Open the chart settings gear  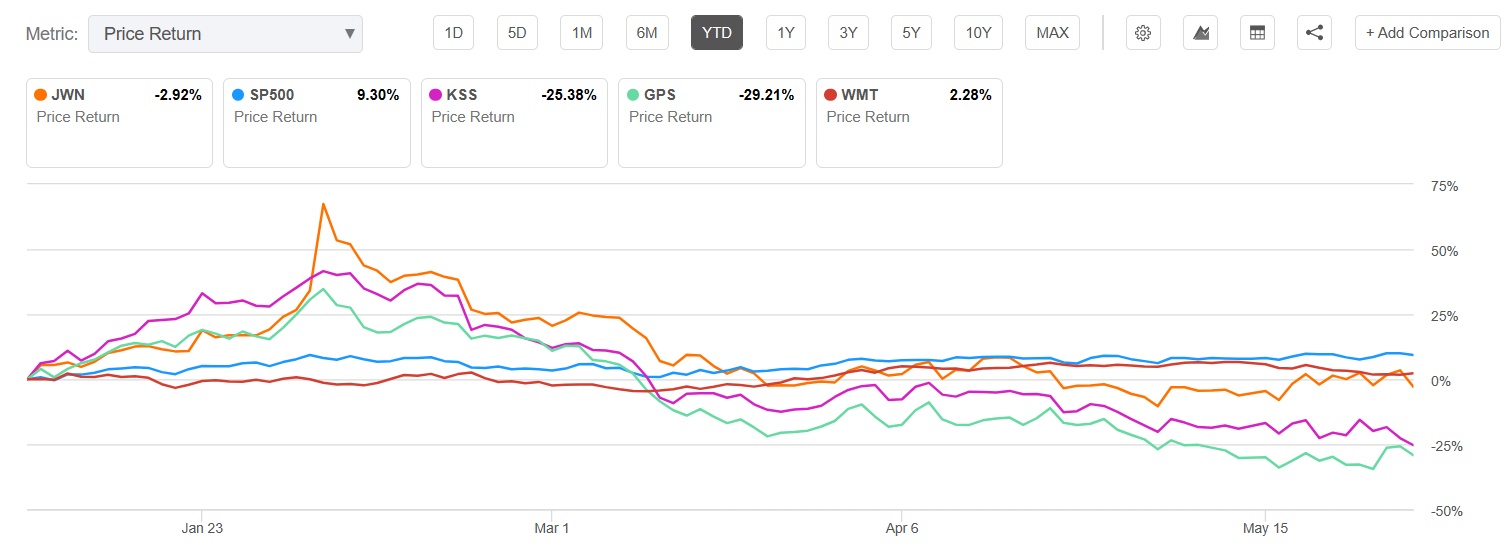tap(1143, 33)
